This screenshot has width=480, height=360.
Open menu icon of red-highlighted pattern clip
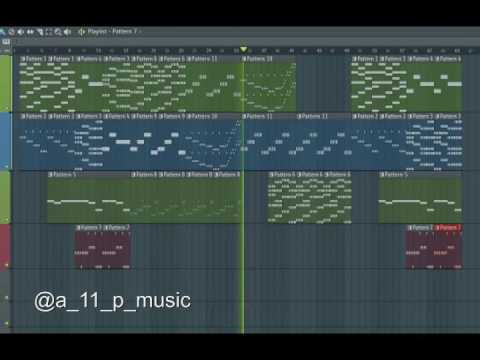[437, 228]
